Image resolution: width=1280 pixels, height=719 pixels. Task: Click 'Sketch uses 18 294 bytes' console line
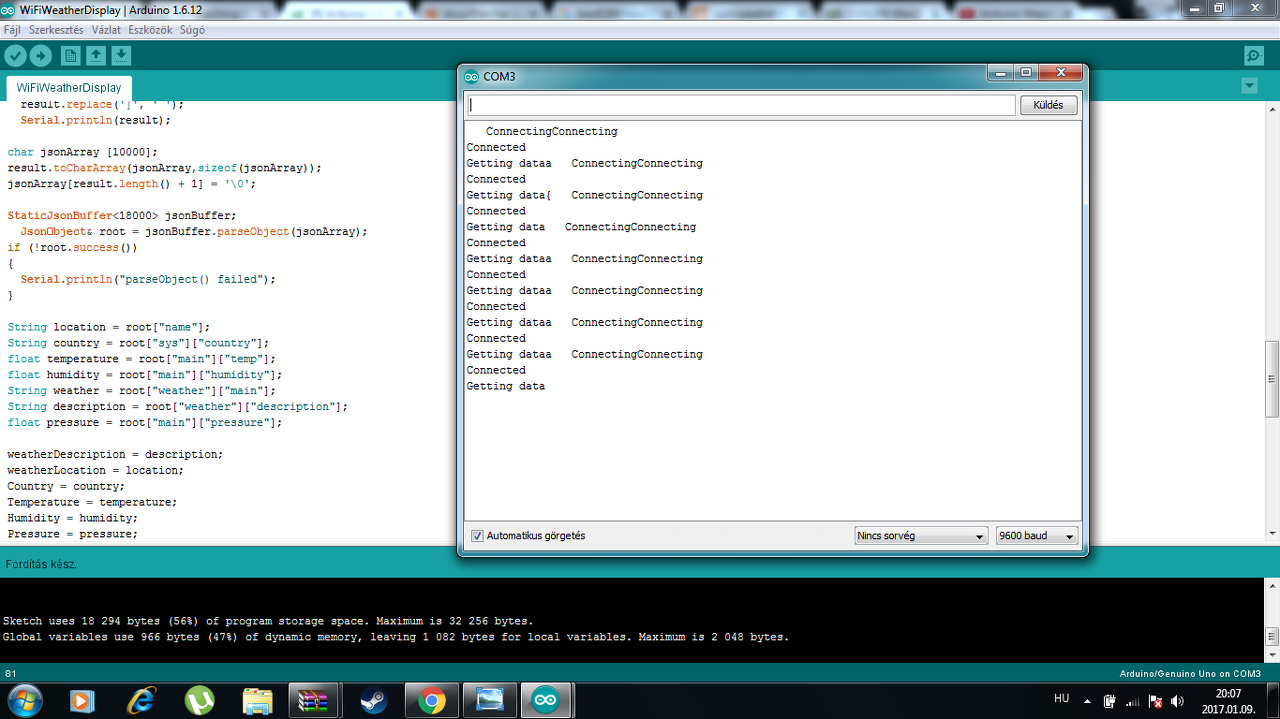[x=268, y=621]
